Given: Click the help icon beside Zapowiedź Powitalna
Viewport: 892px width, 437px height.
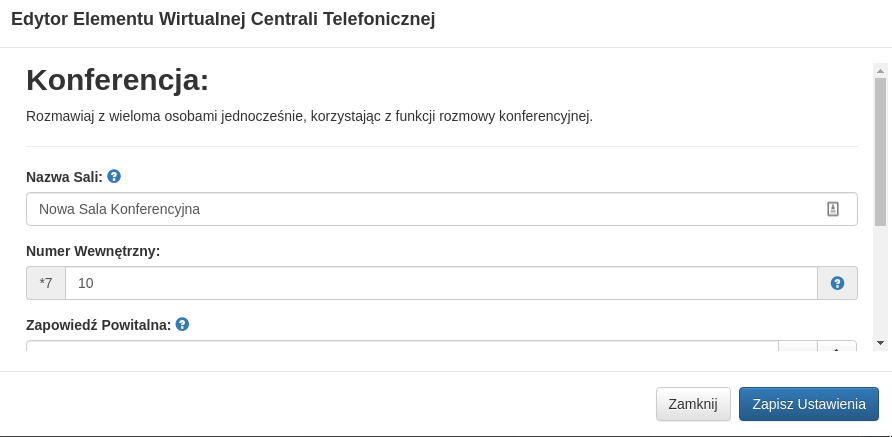Looking at the screenshot, I should [182, 324].
